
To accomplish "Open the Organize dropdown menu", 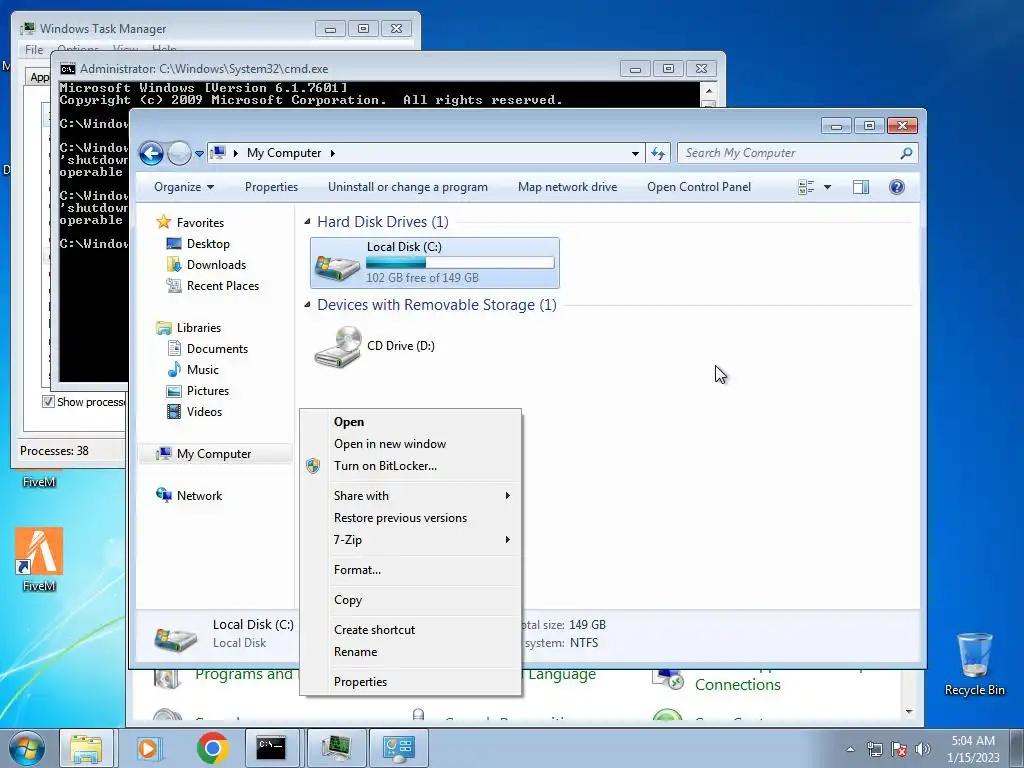I will pos(184,187).
